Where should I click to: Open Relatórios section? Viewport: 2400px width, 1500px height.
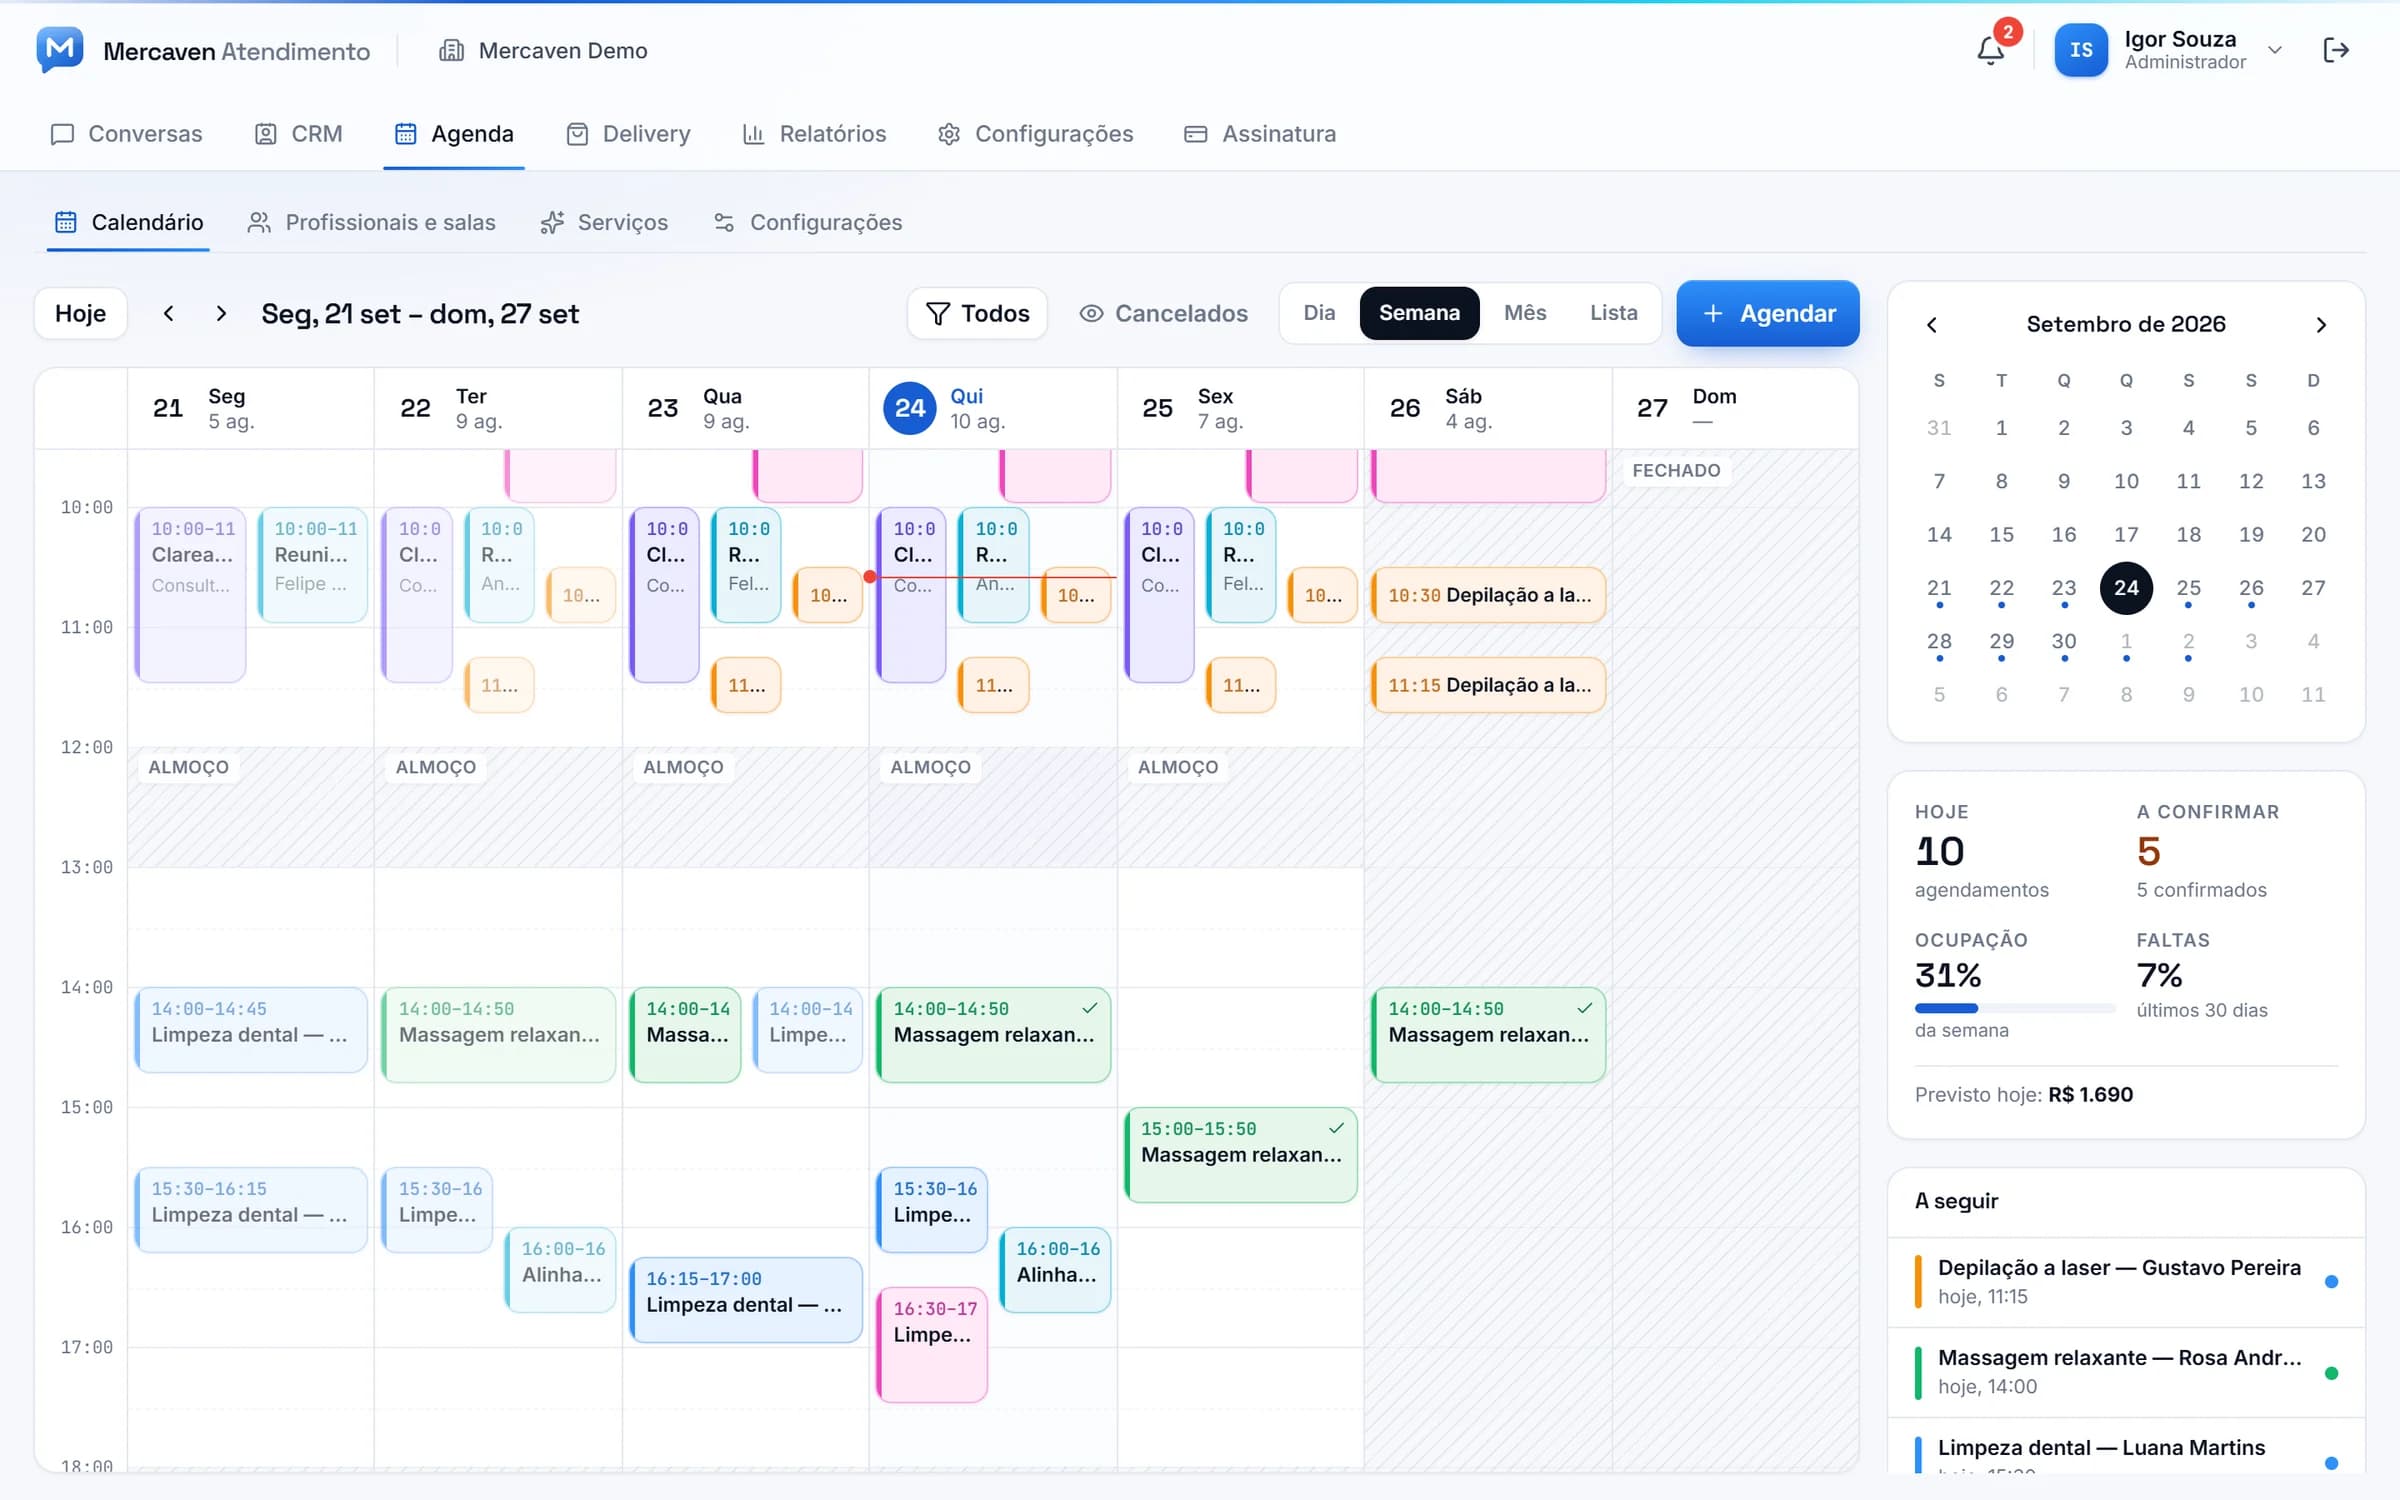pos(814,134)
